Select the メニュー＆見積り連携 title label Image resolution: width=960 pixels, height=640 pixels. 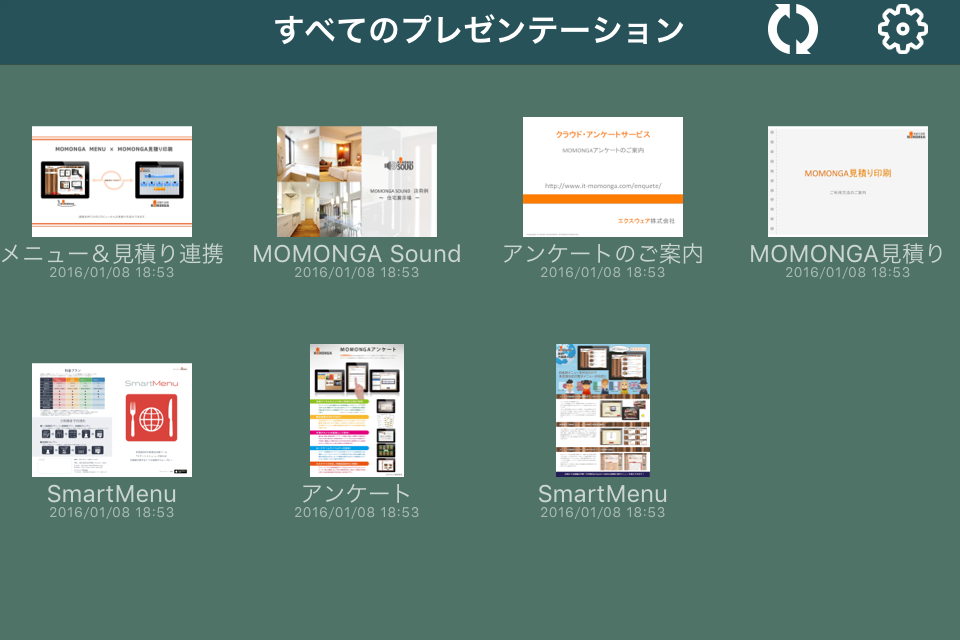[112, 254]
